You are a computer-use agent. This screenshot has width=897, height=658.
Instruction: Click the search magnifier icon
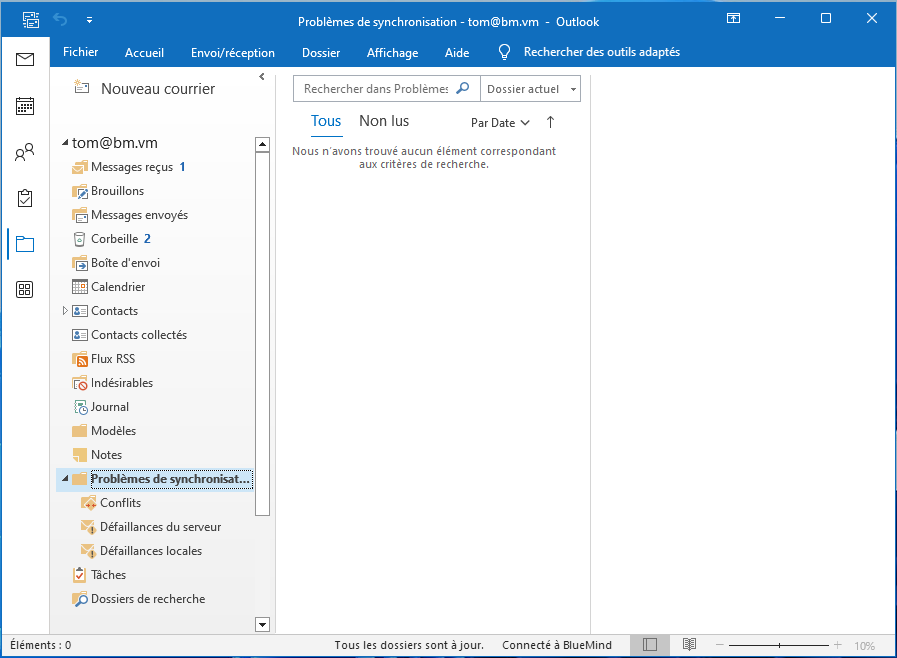(462, 88)
